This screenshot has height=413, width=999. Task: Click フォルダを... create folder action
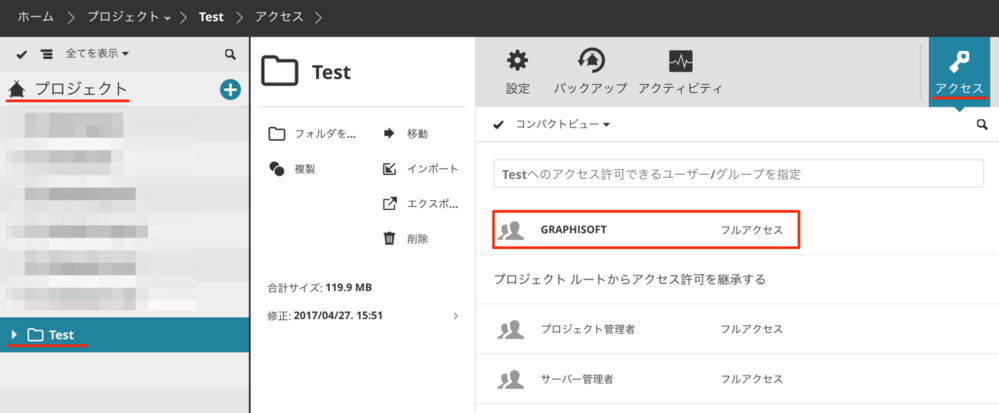312,134
